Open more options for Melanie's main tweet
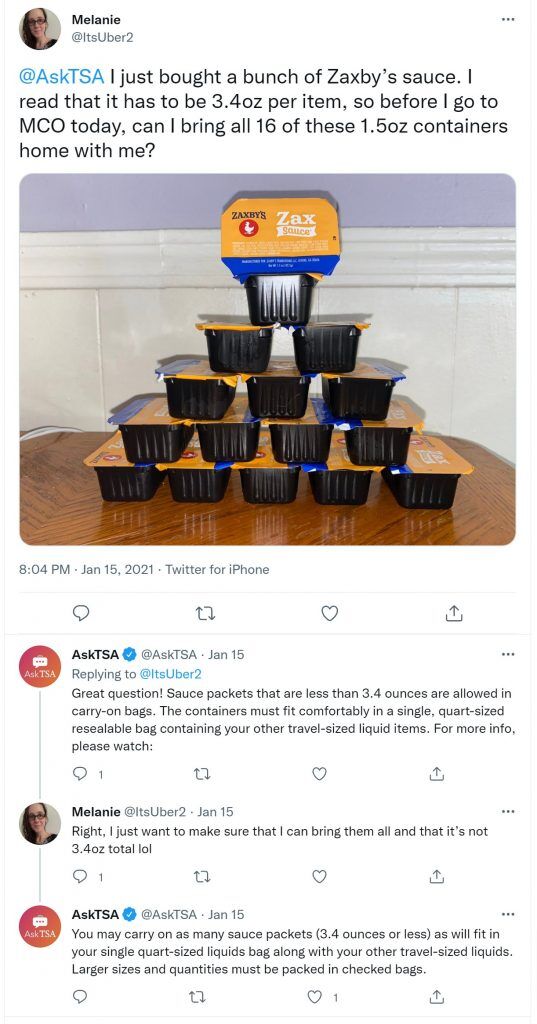The image size is (537, 1024). coord(508,19)
